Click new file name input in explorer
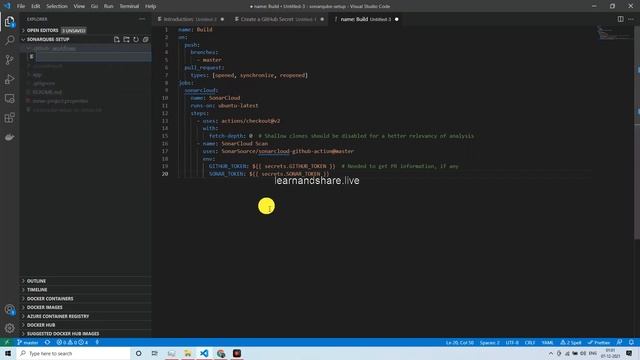 [x=93, y=57]
